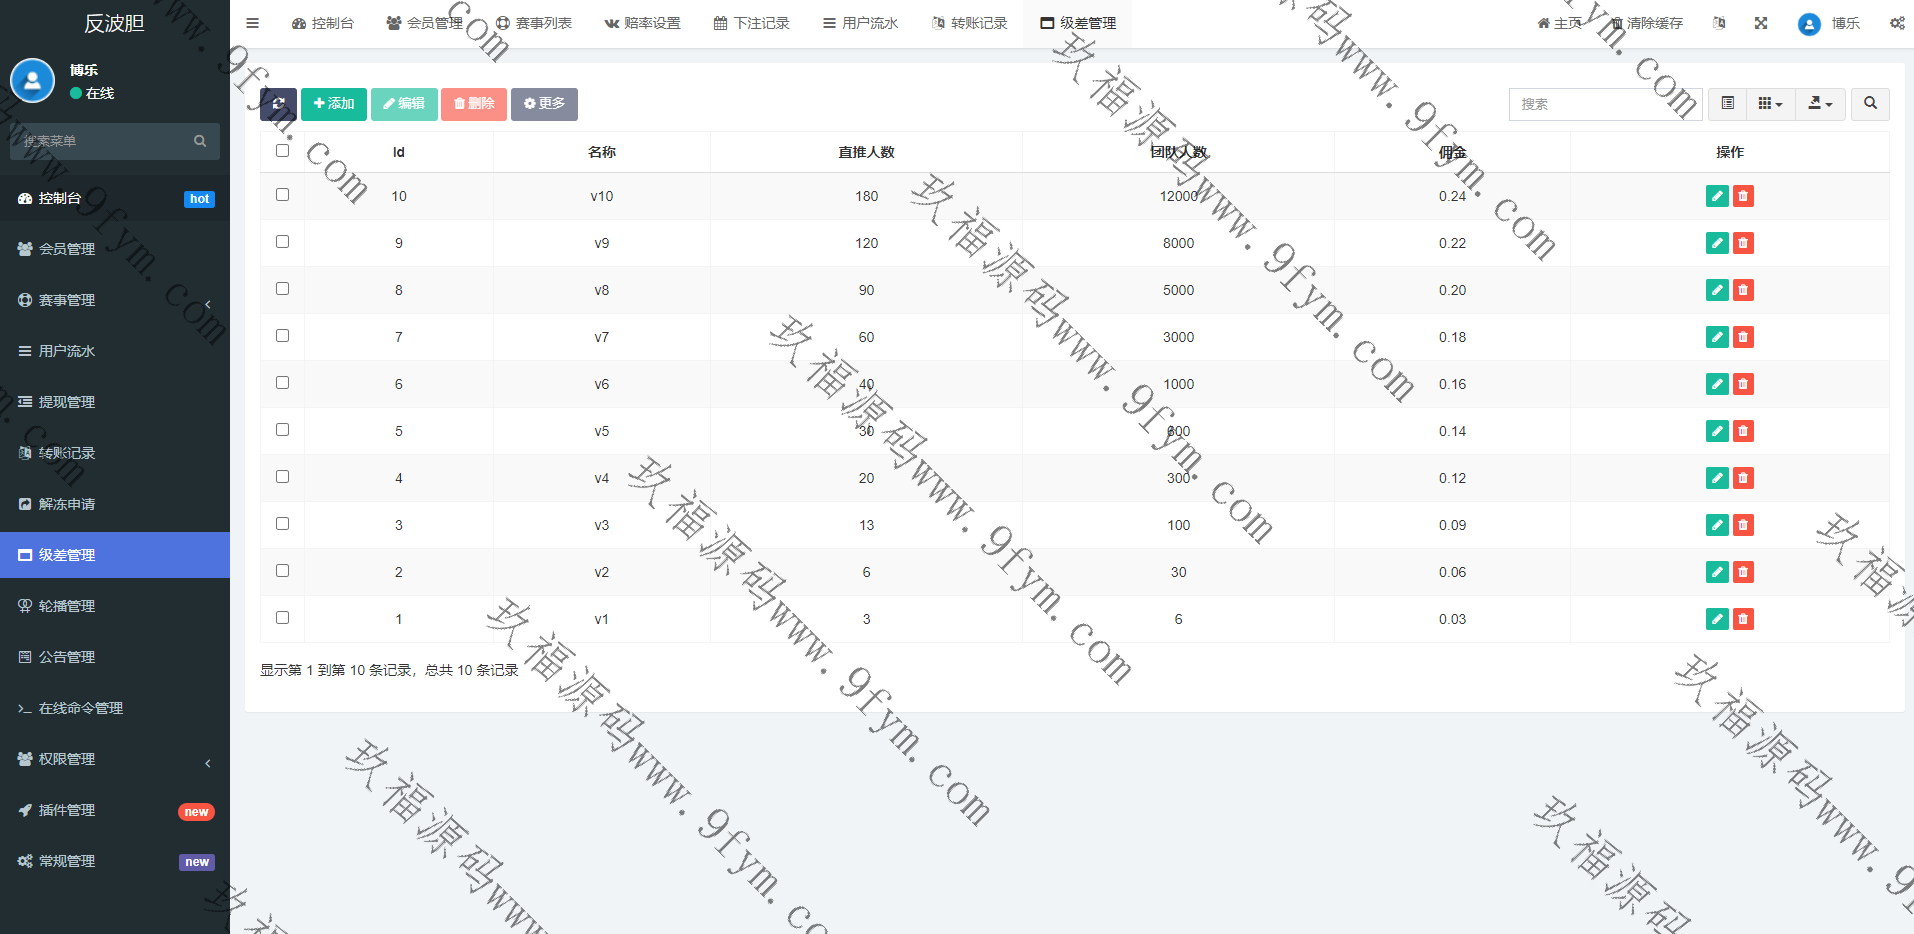Open settings via the top-right gears icon
The height and width of the screenshot is (934, 1914).
1897,23
